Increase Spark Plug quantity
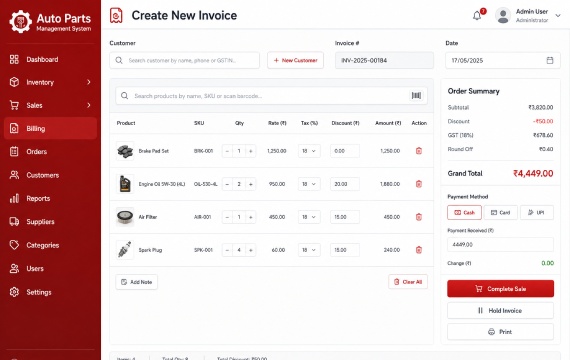This screenshot has width=570, height=360. coord(250,250)
